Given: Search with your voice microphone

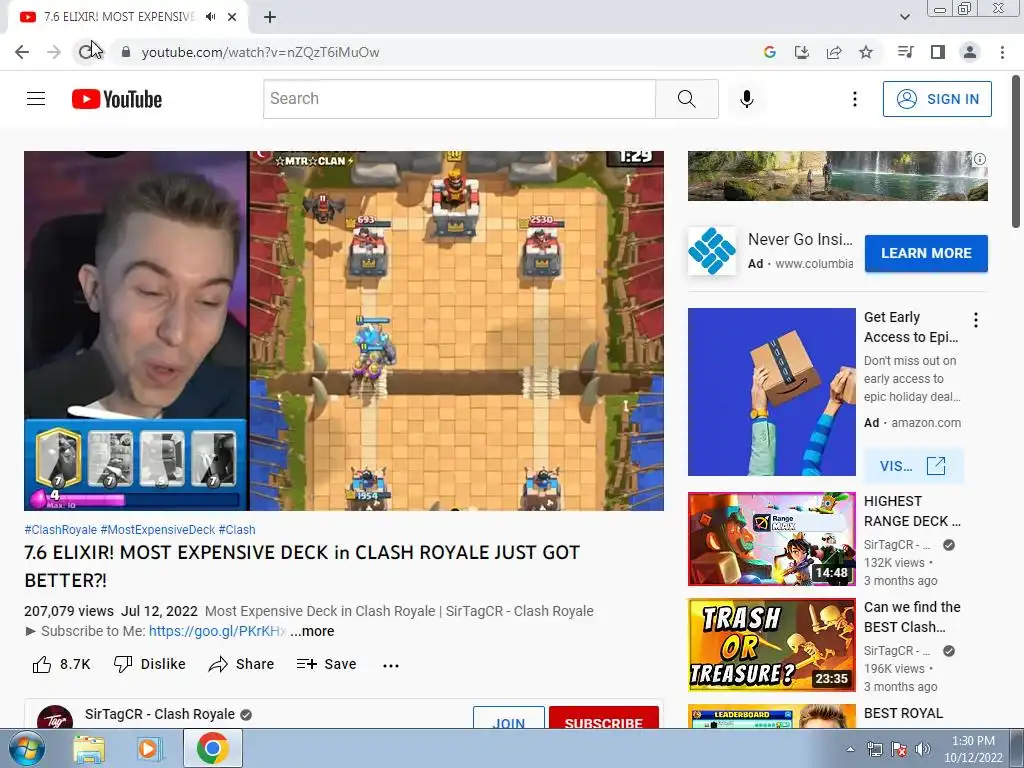Looking at the screenshot, I should pyautogui.click(x=747, y=99).
